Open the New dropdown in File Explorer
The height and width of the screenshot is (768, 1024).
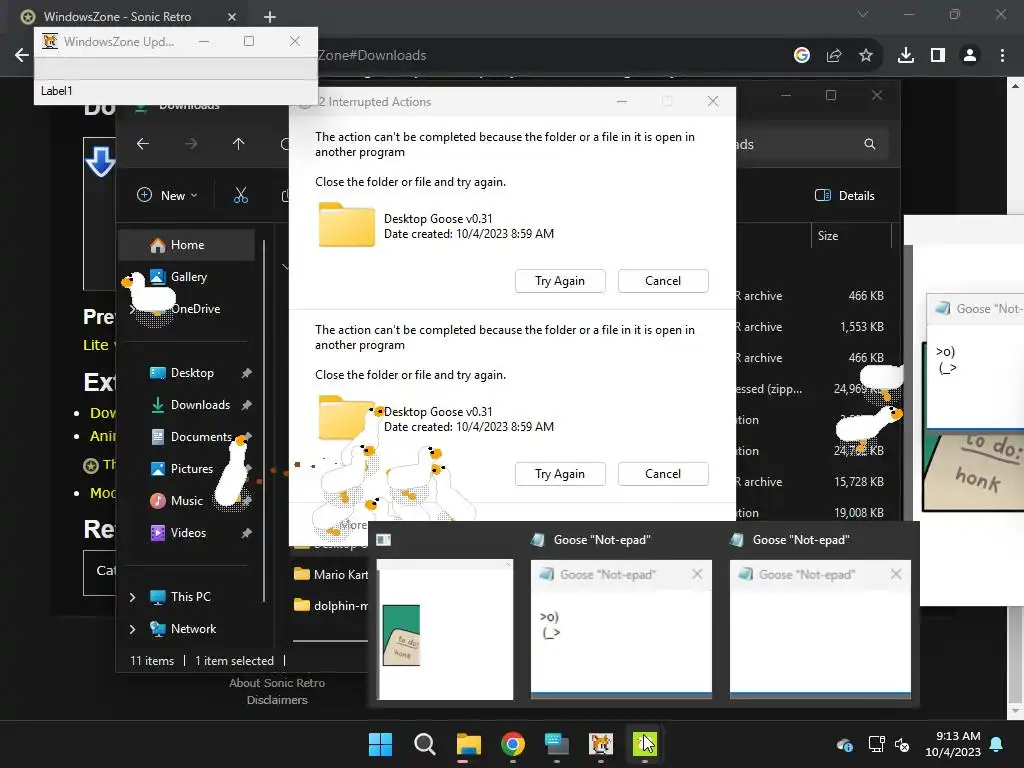167,195
